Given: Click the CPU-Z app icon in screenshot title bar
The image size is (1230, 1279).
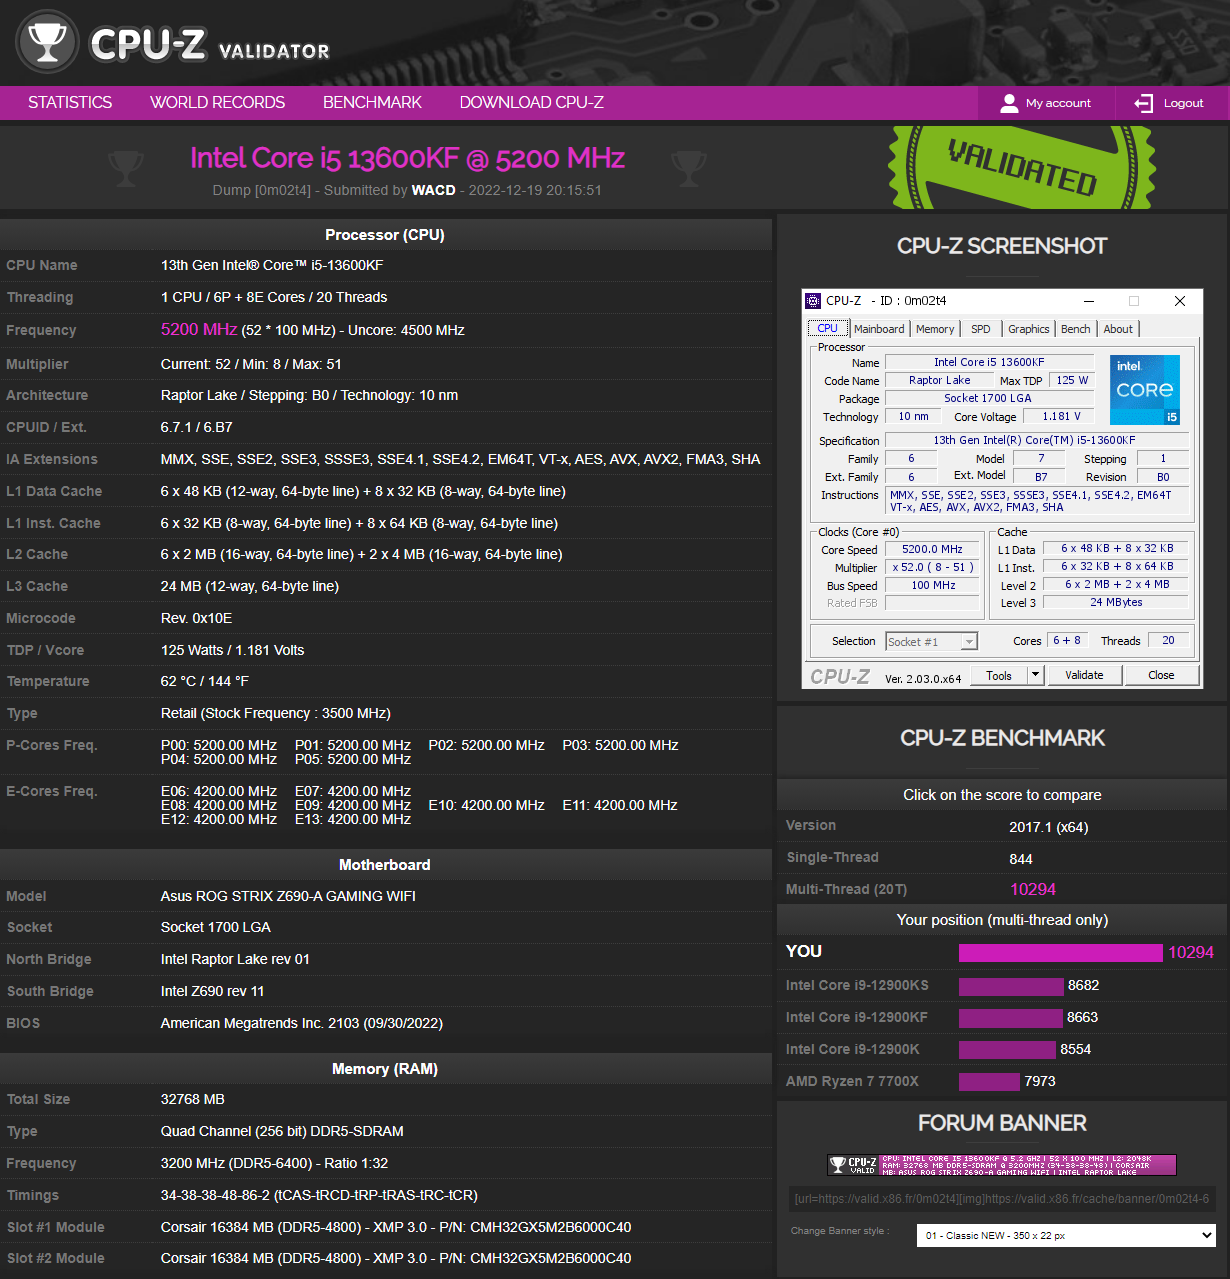Looking at the screenshot, I should (x=814, y=301).
